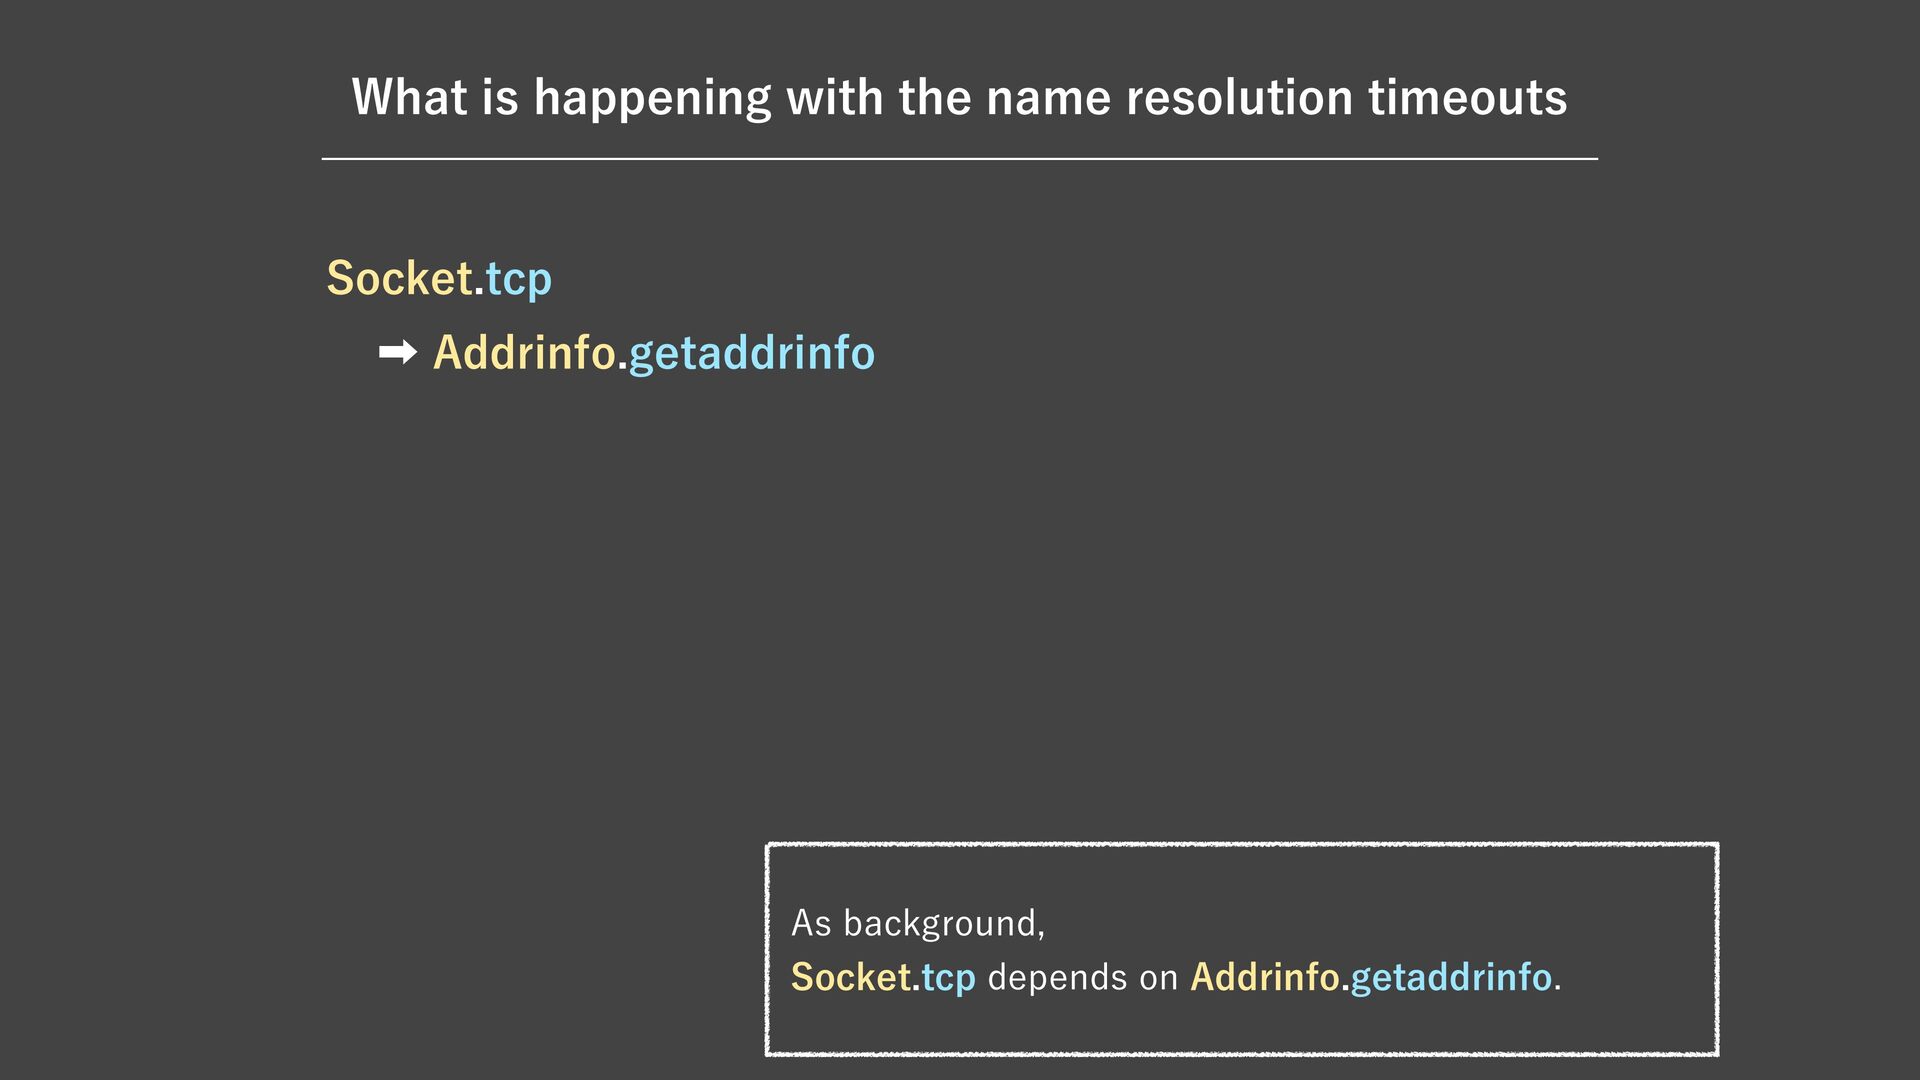Click blue "tcp" inside the note box

tap(948, 979)
